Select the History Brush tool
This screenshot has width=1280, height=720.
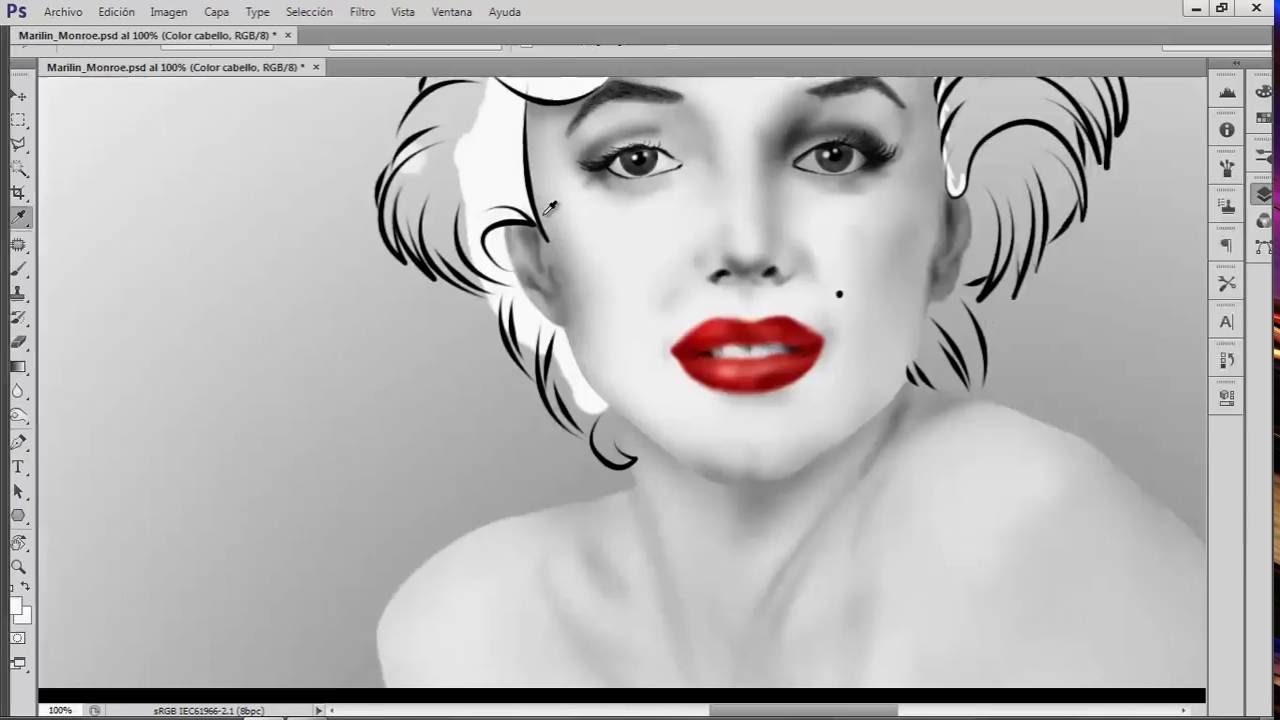point(18,318)
